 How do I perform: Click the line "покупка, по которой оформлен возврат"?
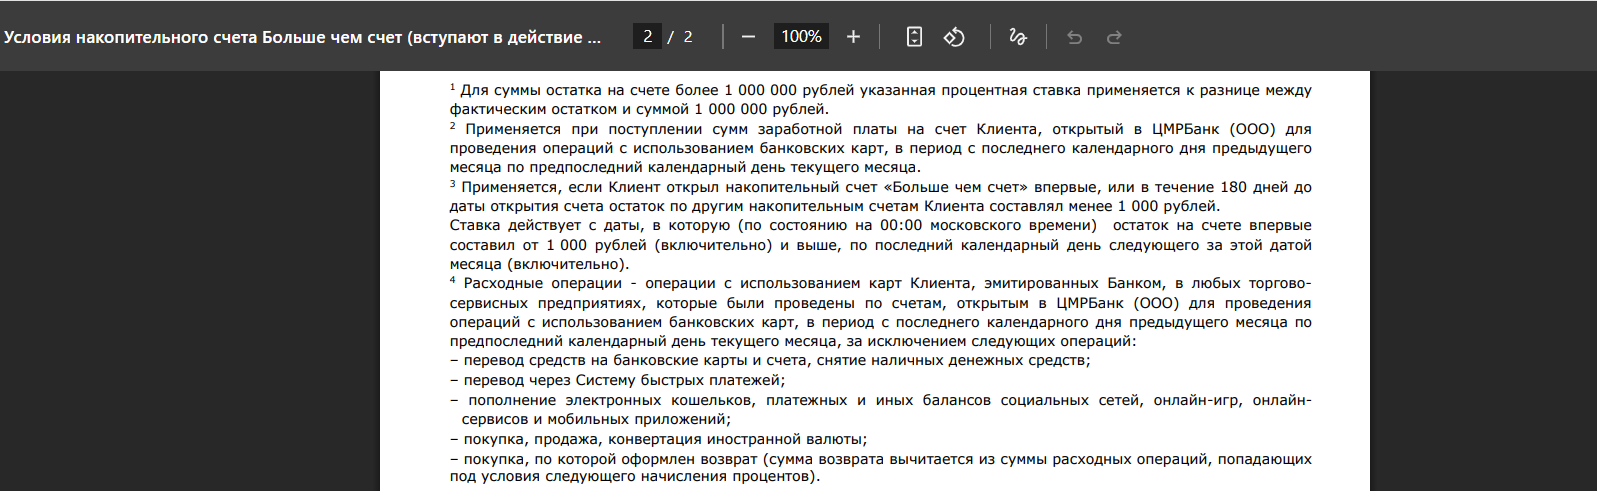point(881,459)
